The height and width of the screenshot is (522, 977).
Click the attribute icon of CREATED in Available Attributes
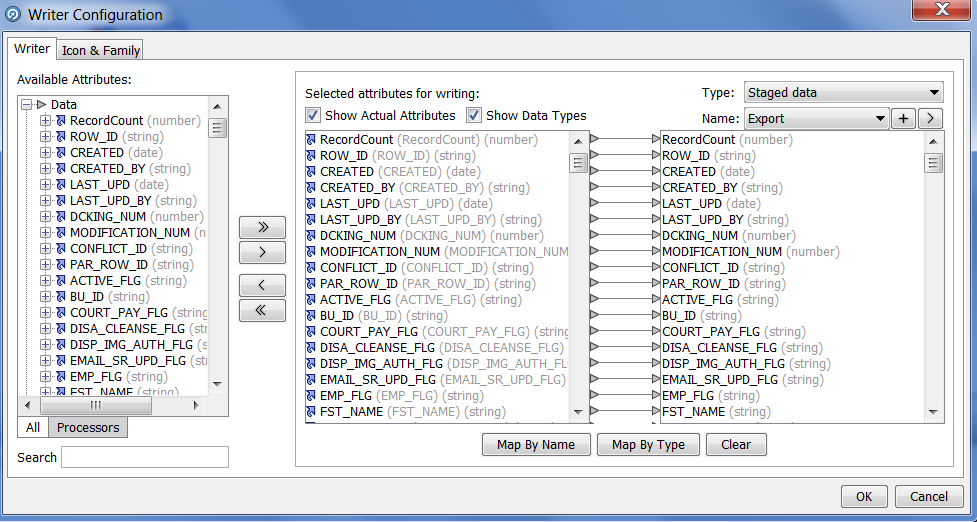tap(61, 153)
